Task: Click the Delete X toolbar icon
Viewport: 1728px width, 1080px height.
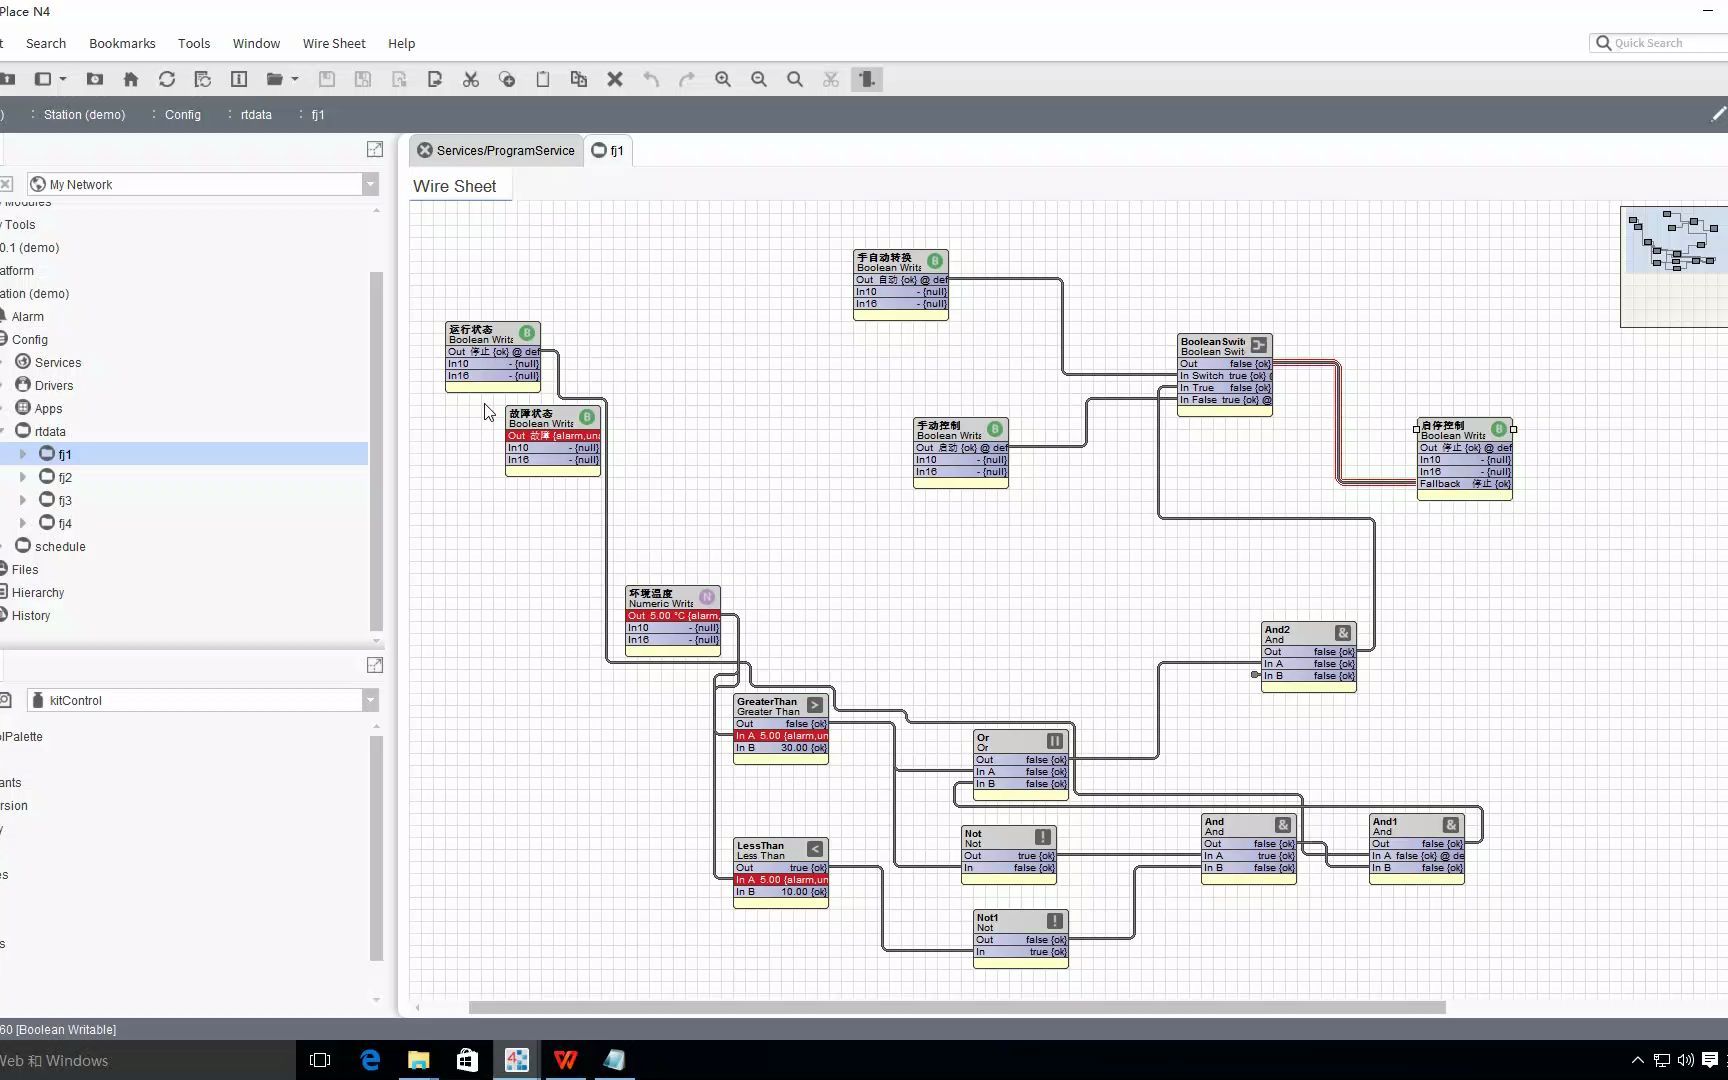Action: (x=615, y=79)
